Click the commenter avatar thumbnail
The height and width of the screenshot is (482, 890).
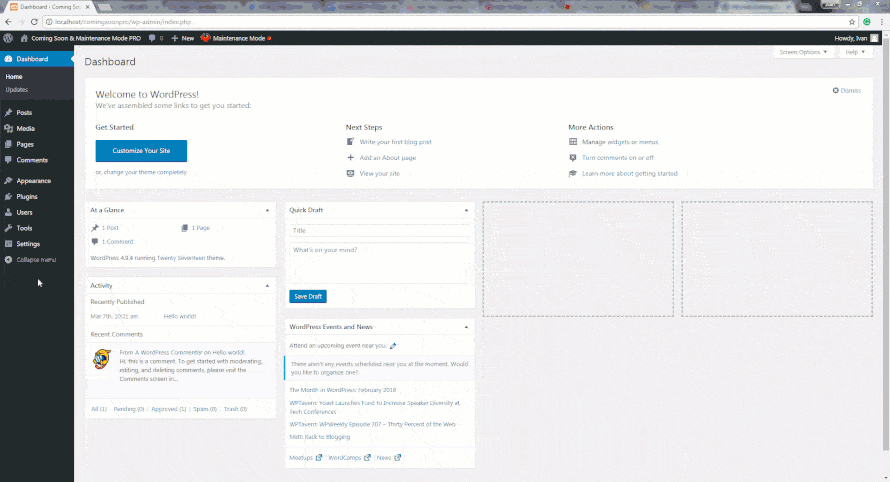(x=102, y=360)
